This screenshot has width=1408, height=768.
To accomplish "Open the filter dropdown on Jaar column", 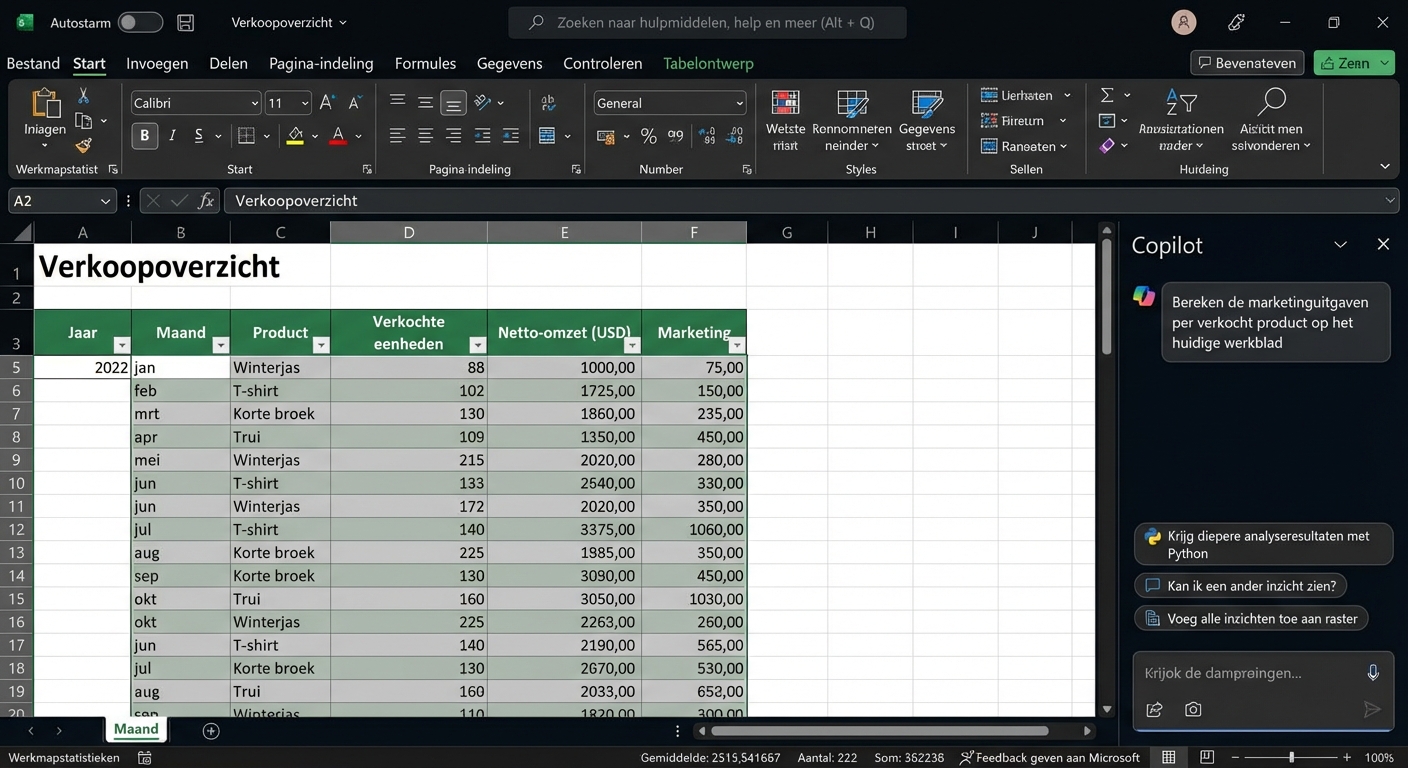I will click(121, 344).
